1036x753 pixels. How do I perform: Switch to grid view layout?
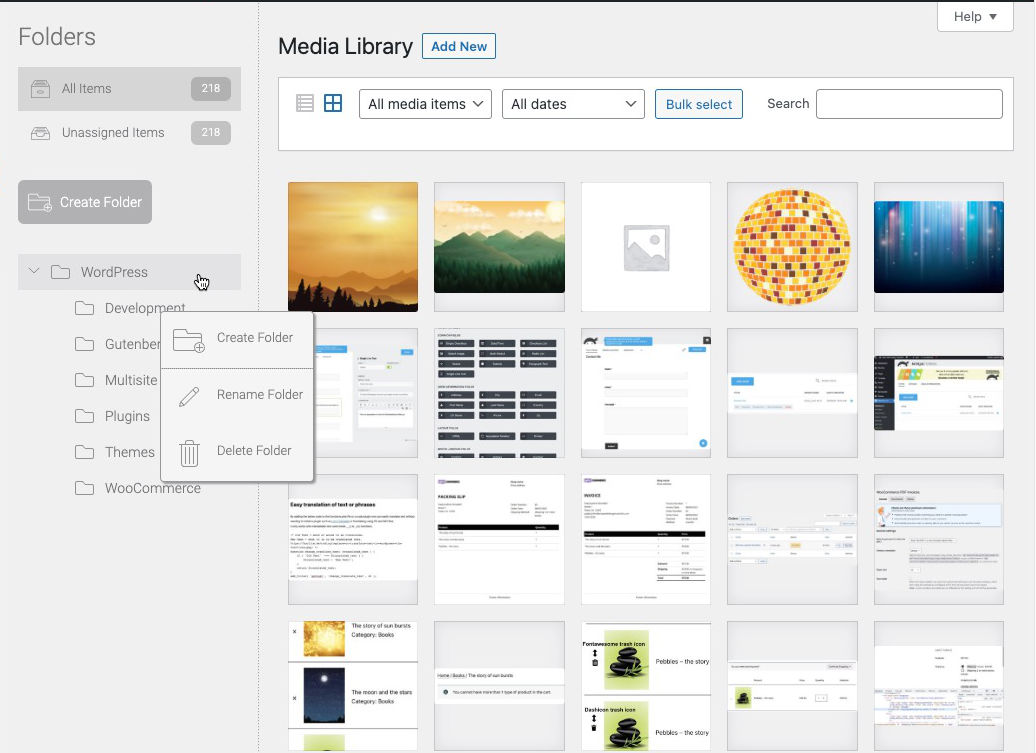(333, 103)
